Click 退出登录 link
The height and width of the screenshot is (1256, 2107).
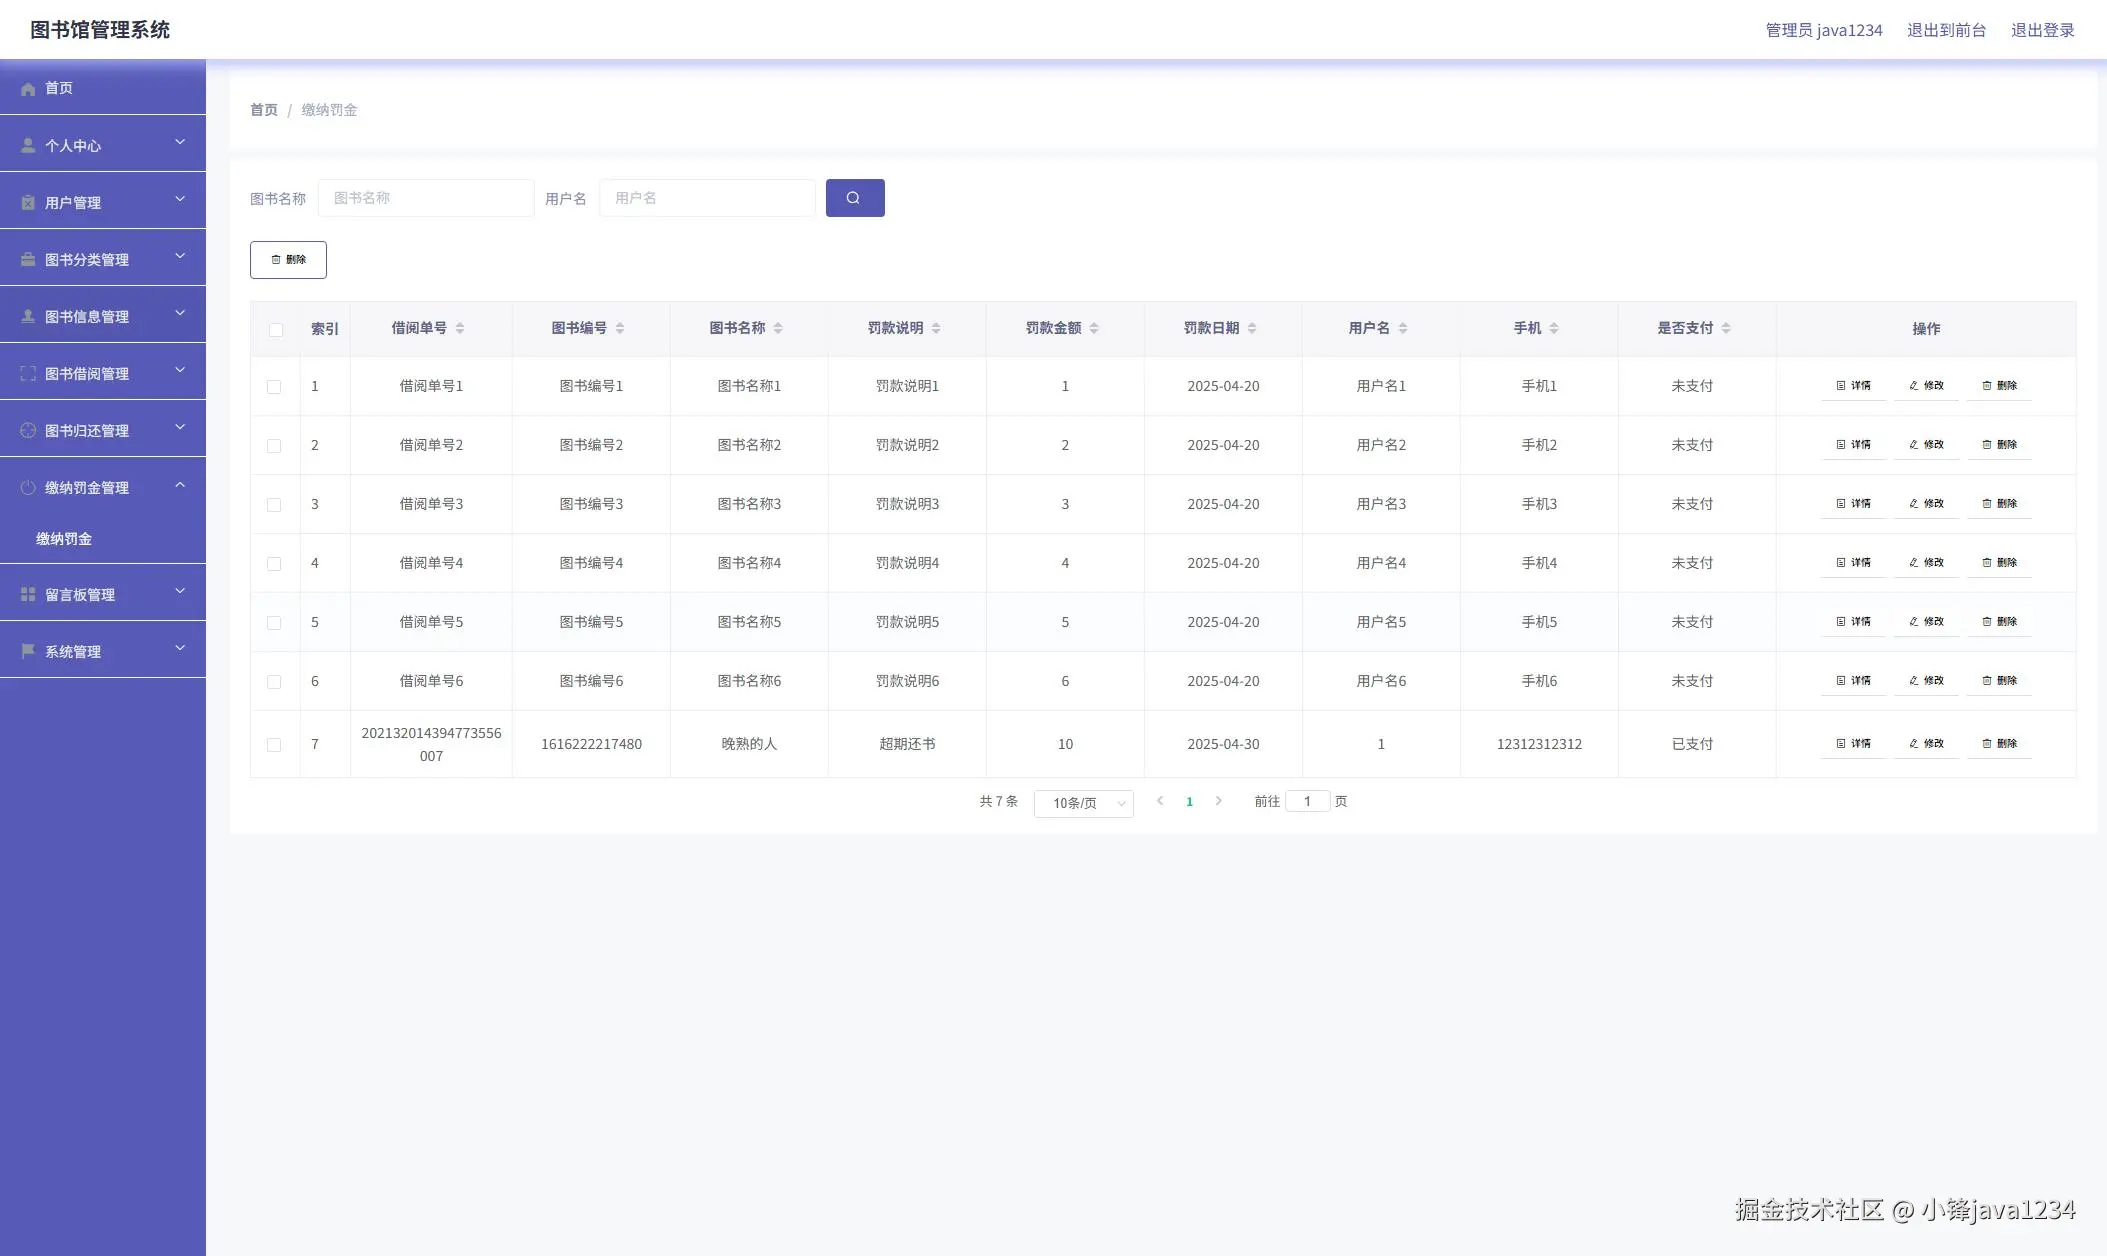click(2042, 30)
